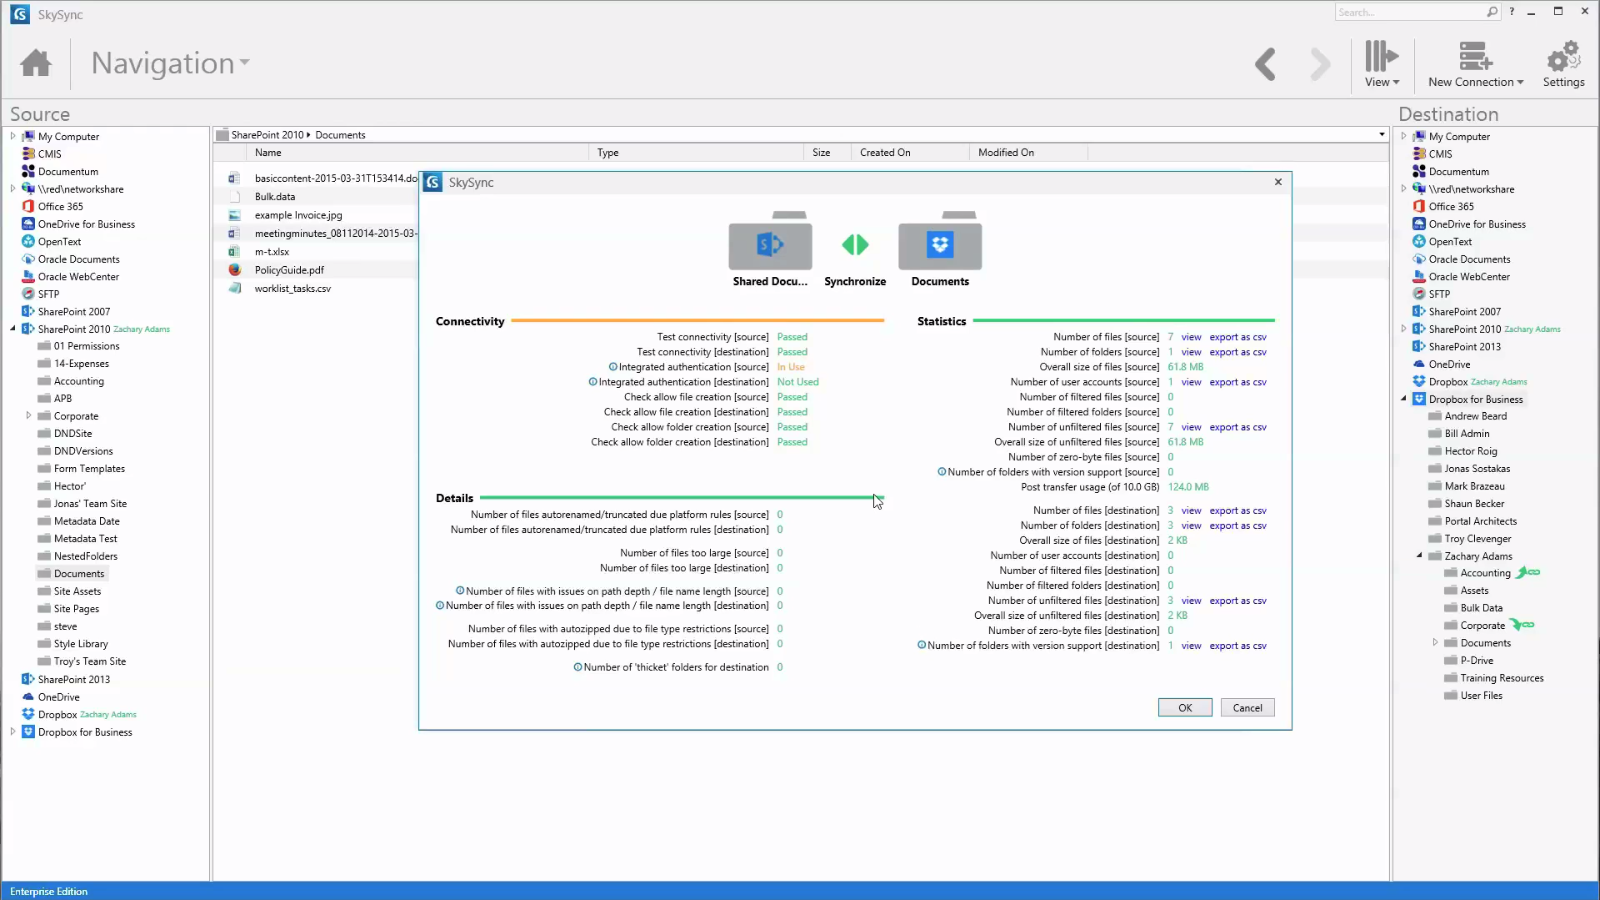Expand the Navigation dropdown
1600x900 pixels.
(170, 63)
